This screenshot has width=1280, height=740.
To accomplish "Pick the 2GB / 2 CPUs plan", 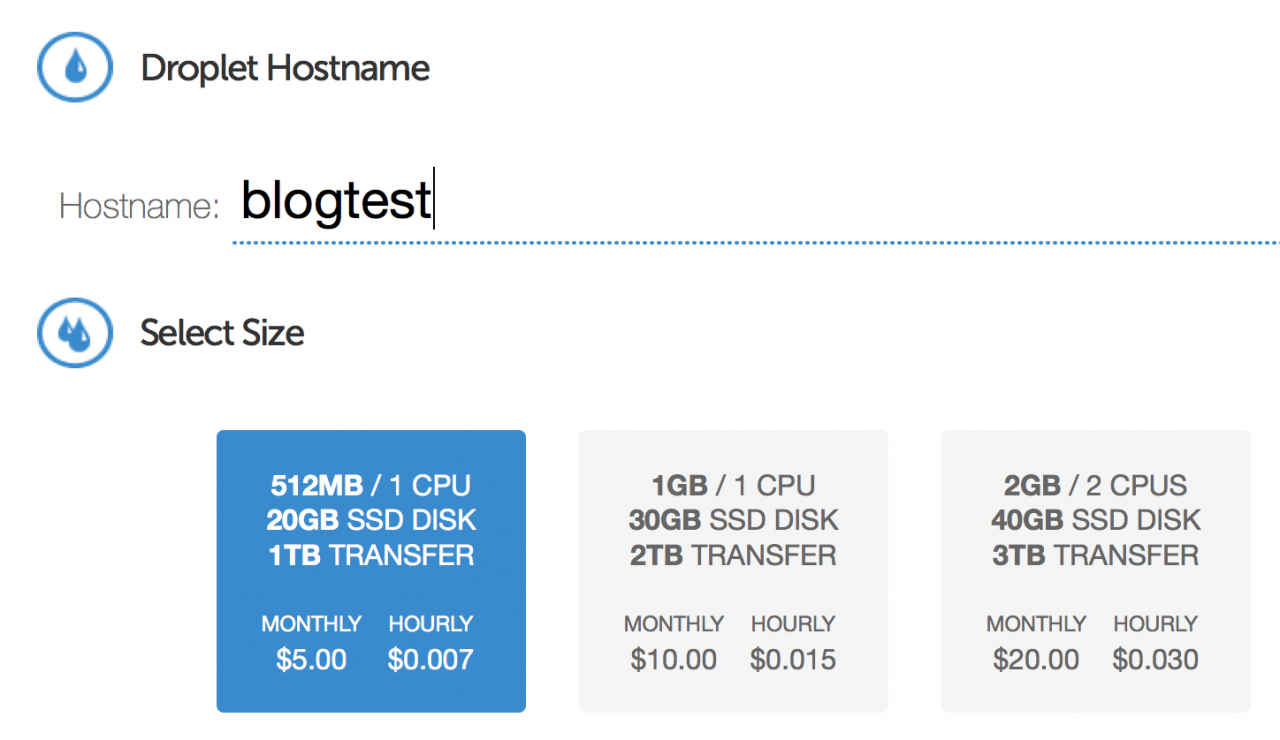I will click(1095, 571).
